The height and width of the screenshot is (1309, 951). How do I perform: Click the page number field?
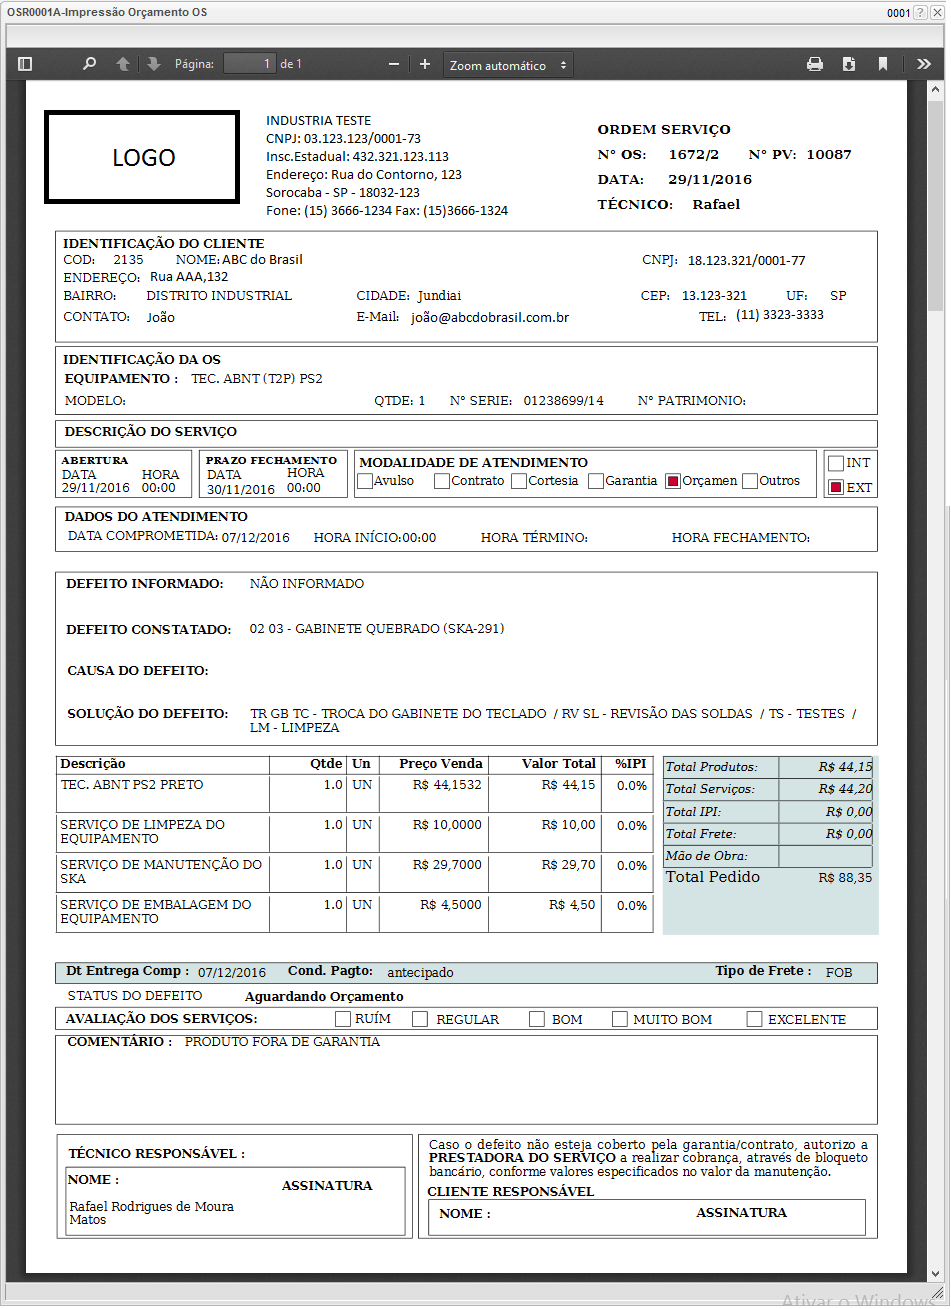249,64
